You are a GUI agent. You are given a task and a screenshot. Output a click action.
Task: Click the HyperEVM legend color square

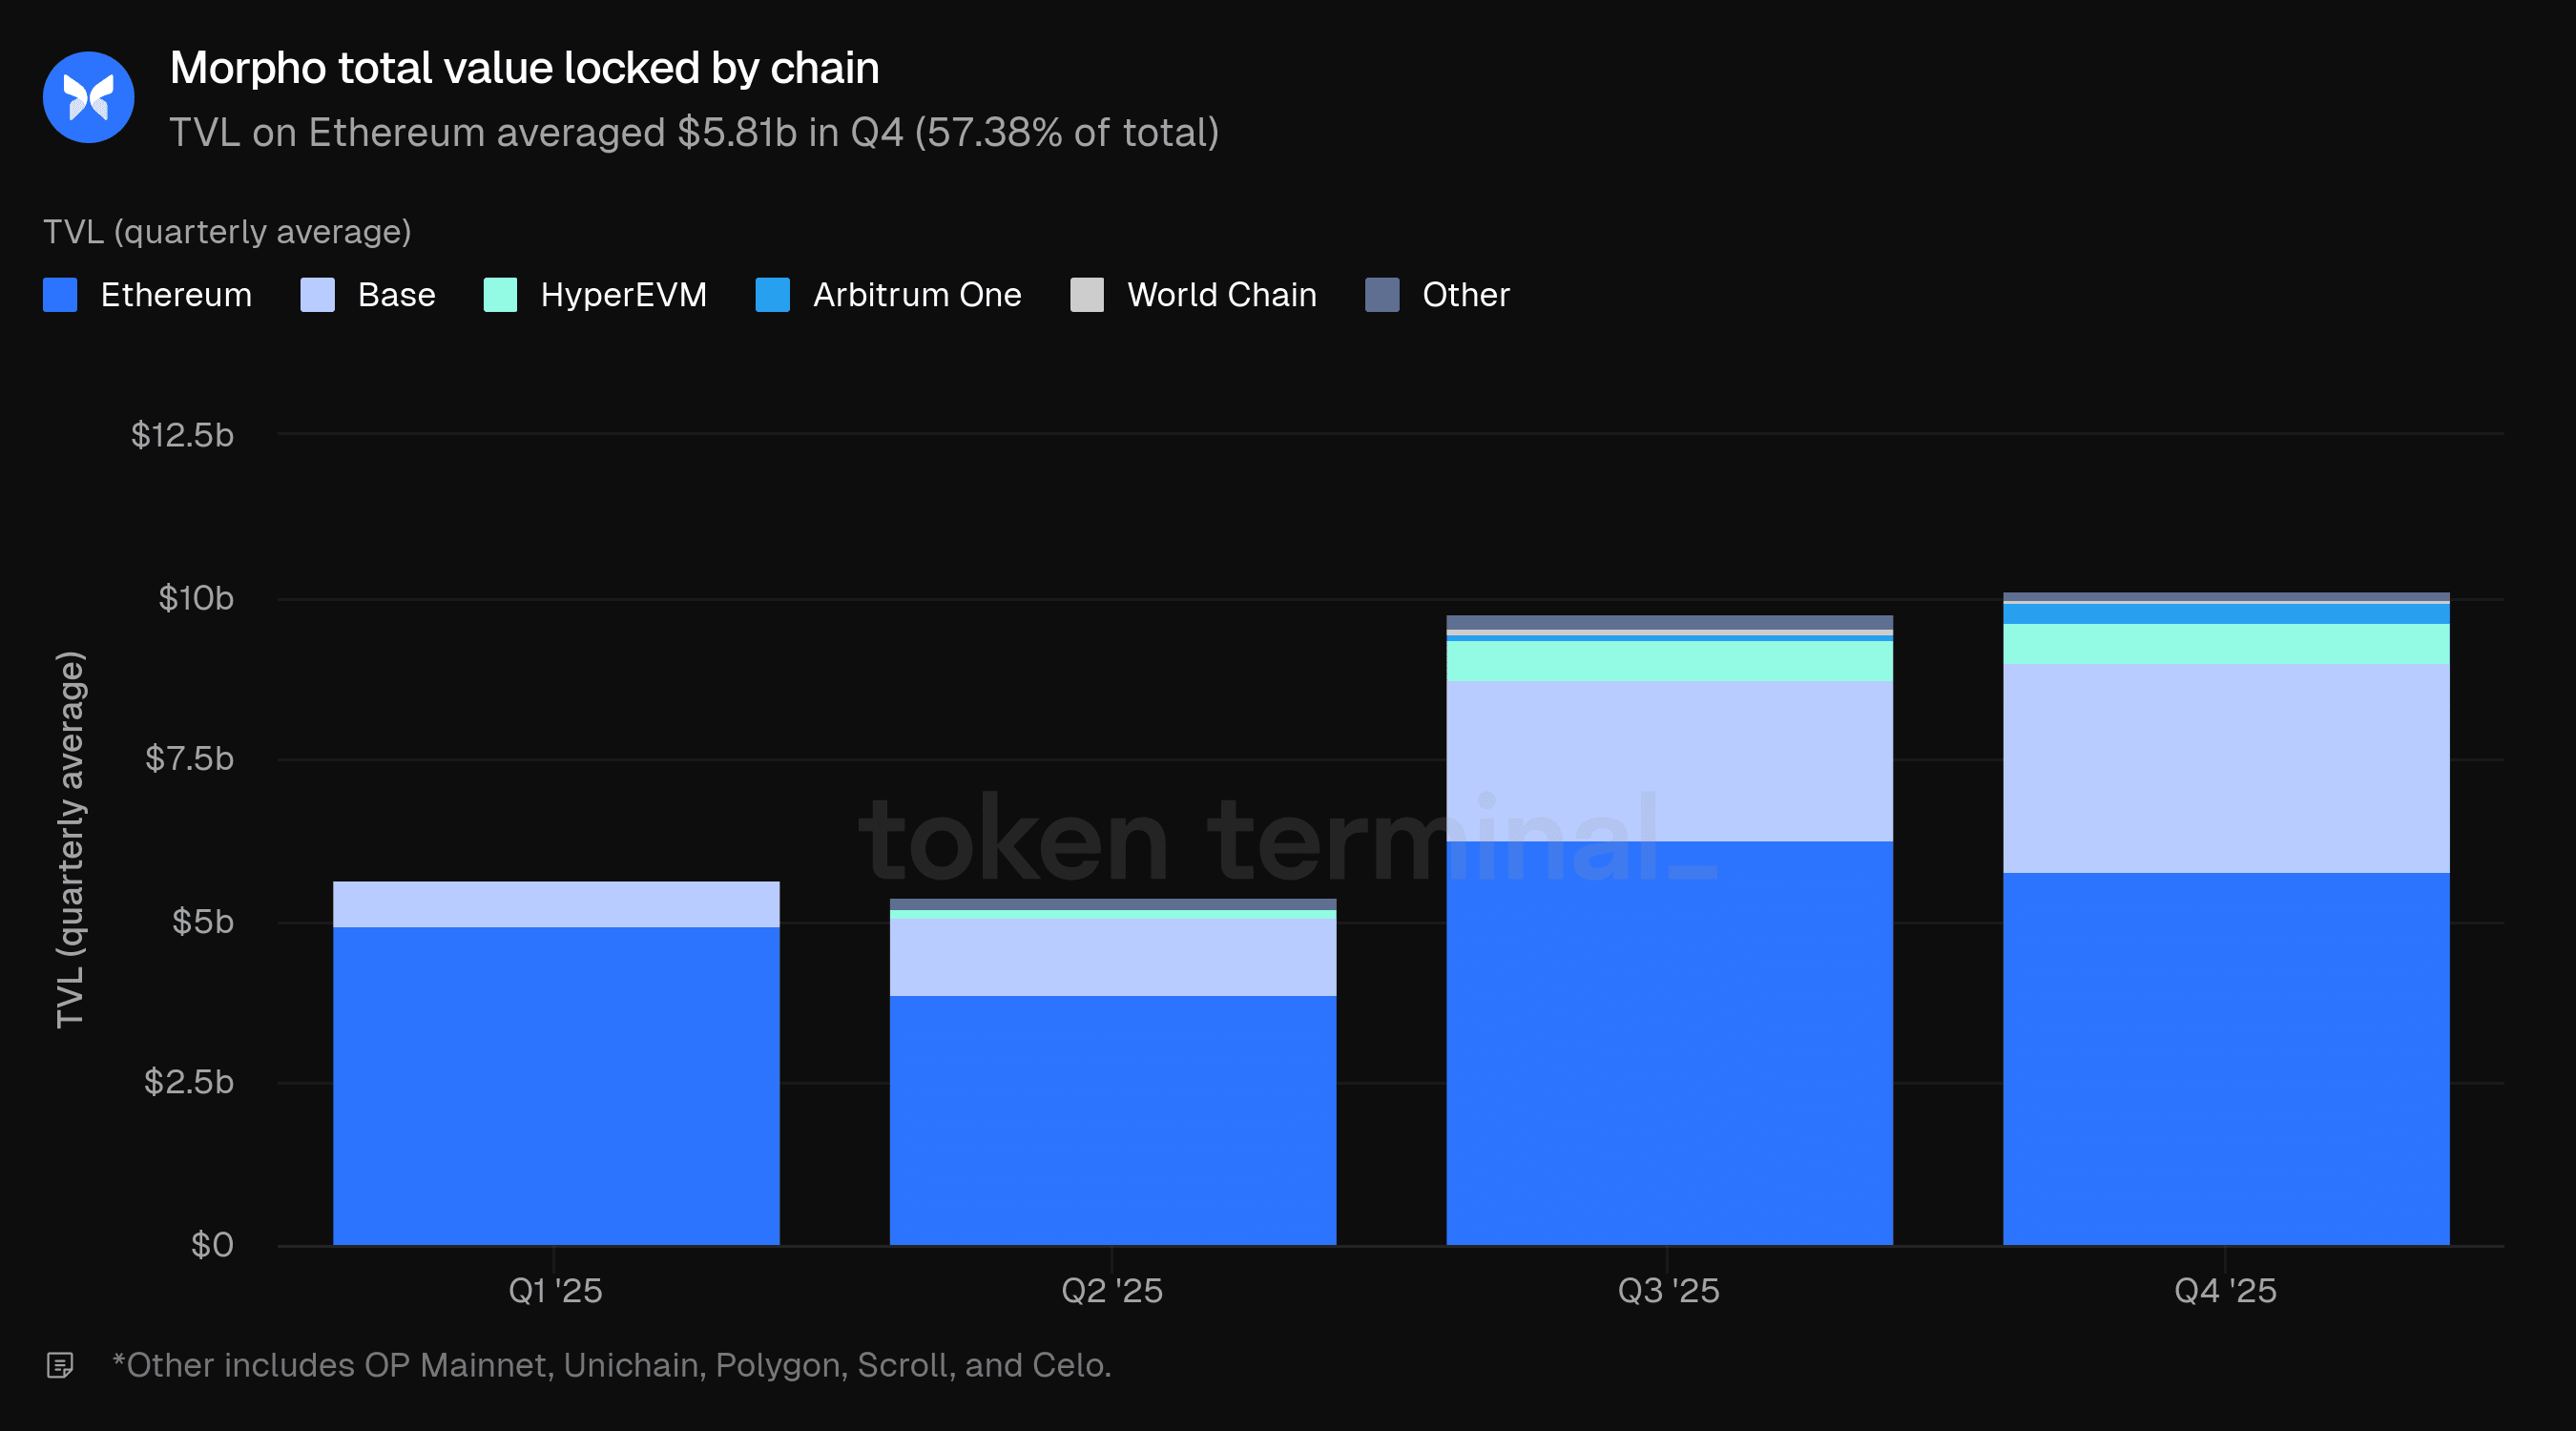pyautogui.click(x=500, y=295)
